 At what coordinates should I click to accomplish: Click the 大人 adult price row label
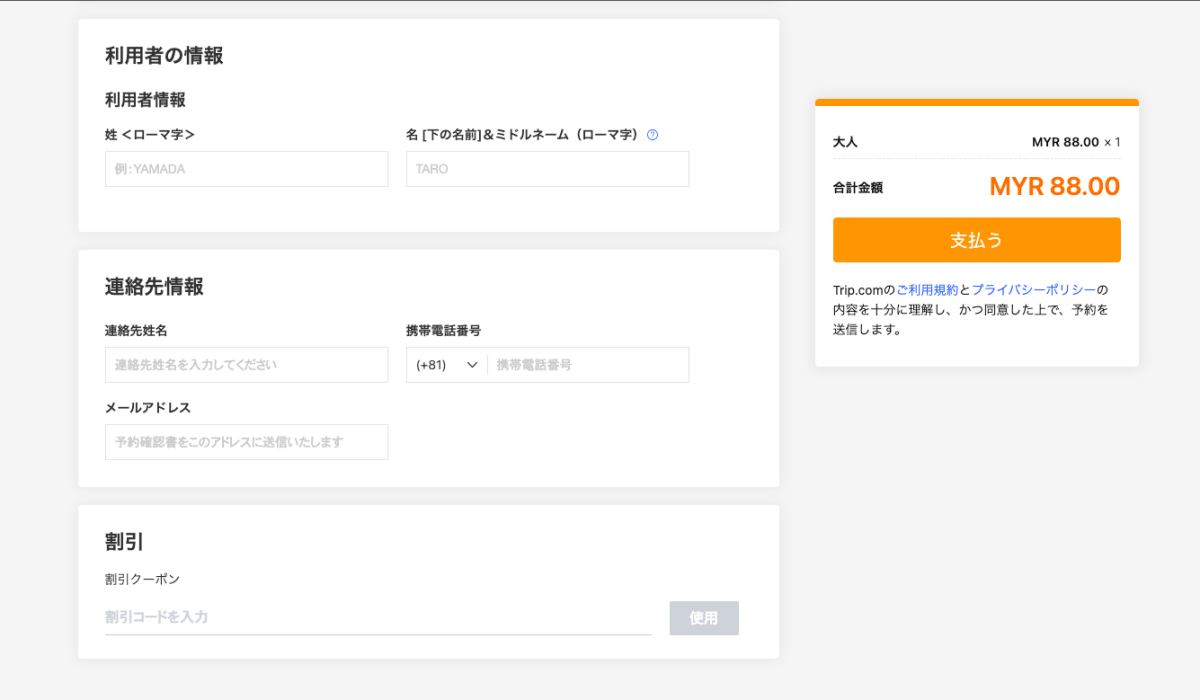coord(845,142)
